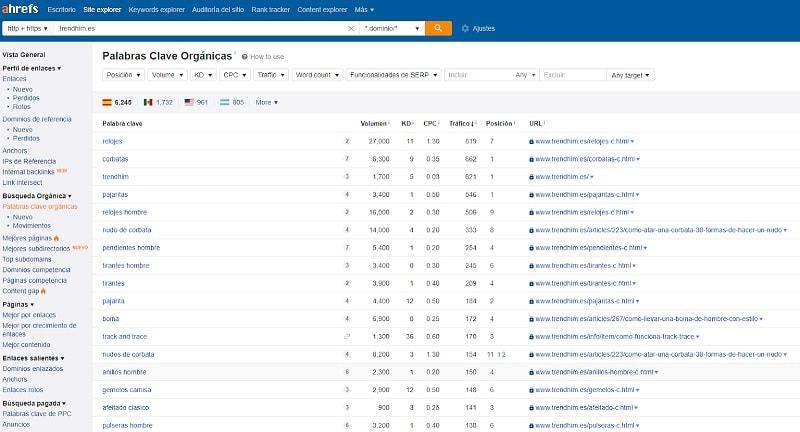
Task: Click the Excluir keyword filter field
Action: pyautogui.click(x=572, y=75)
